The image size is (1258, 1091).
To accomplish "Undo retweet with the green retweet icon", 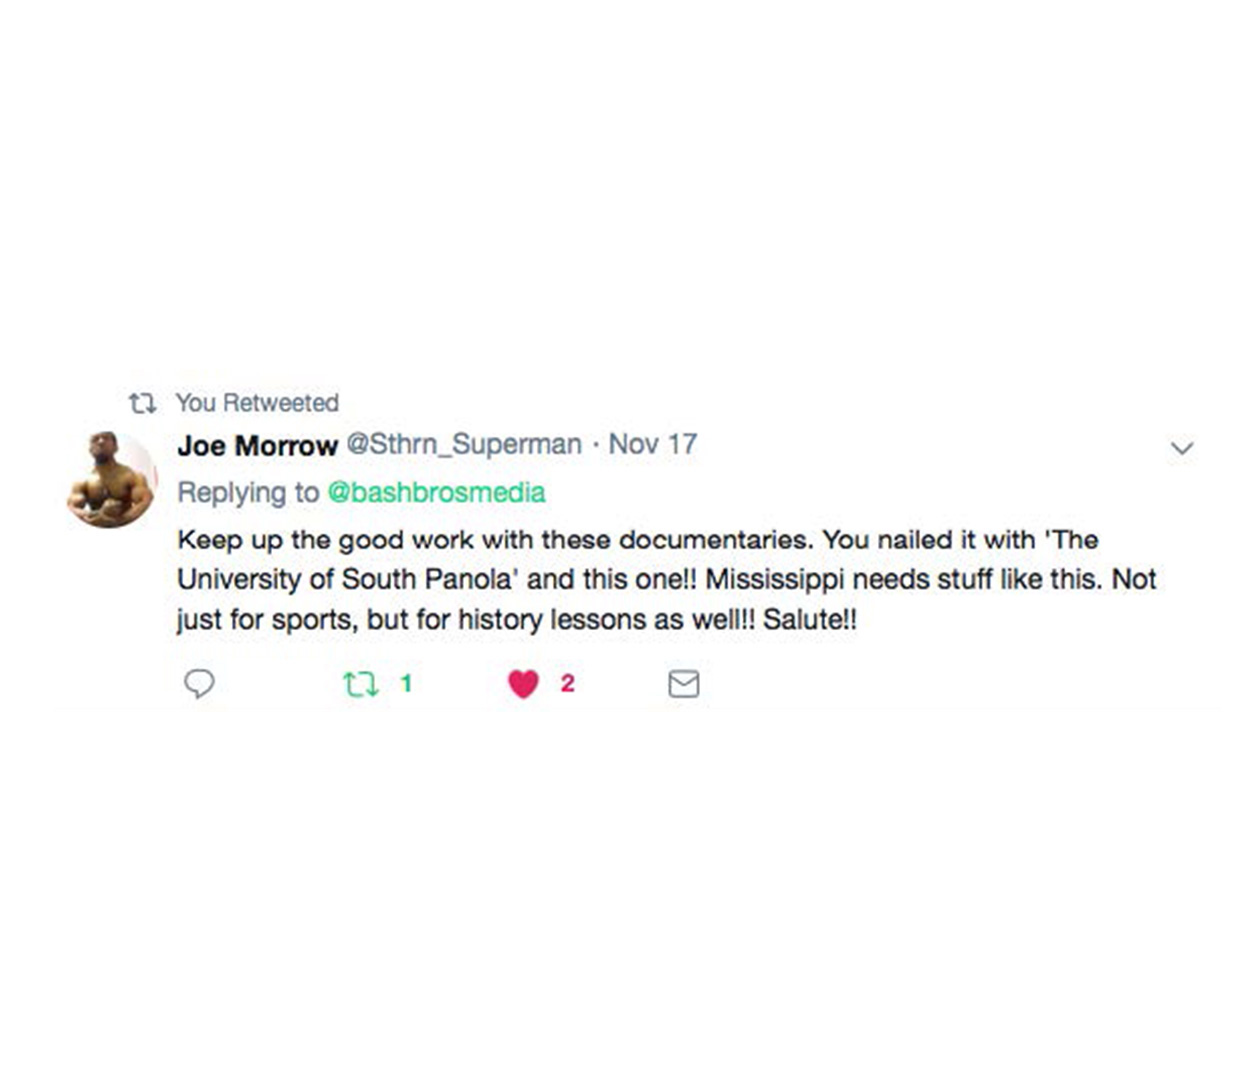I will pos(360,684).
